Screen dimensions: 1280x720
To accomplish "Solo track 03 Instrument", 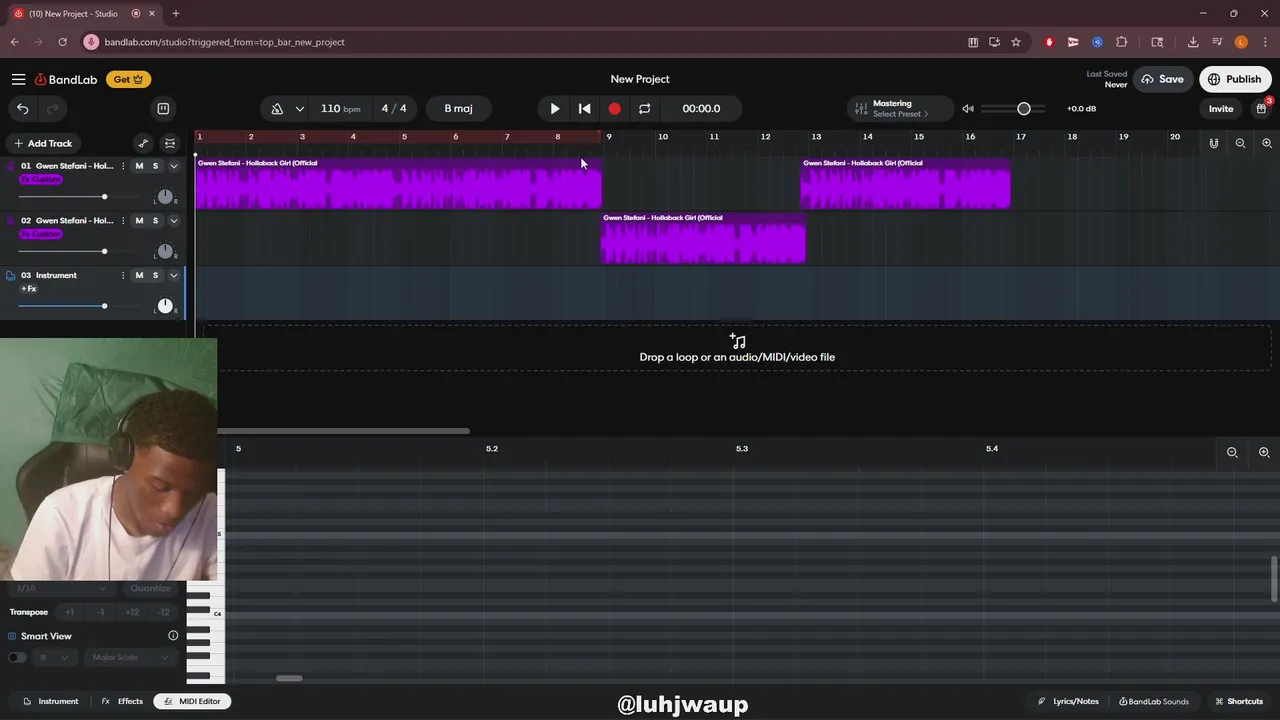I will click(x=155, y=275).
